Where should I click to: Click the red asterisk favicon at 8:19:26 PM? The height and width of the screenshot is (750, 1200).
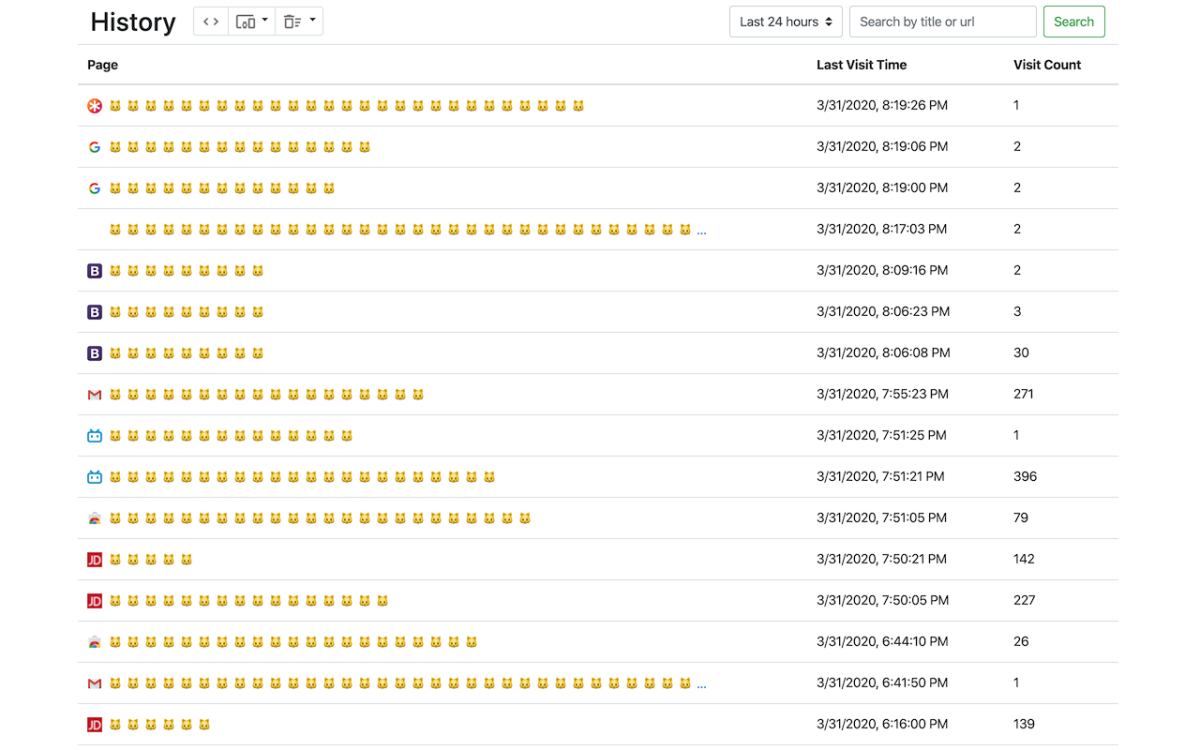click(x=95, y=106)
